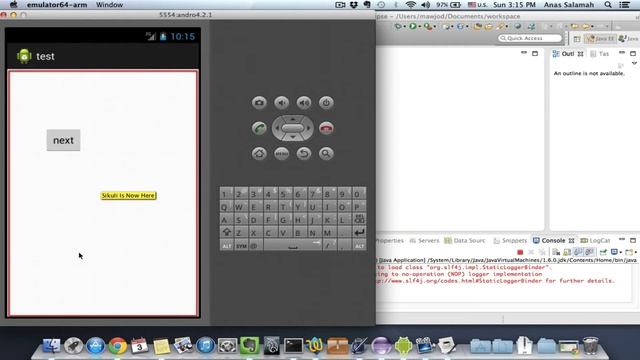Switch to the Java perspective
This screenshot has width=640, height=360.
tap(629, 38)
